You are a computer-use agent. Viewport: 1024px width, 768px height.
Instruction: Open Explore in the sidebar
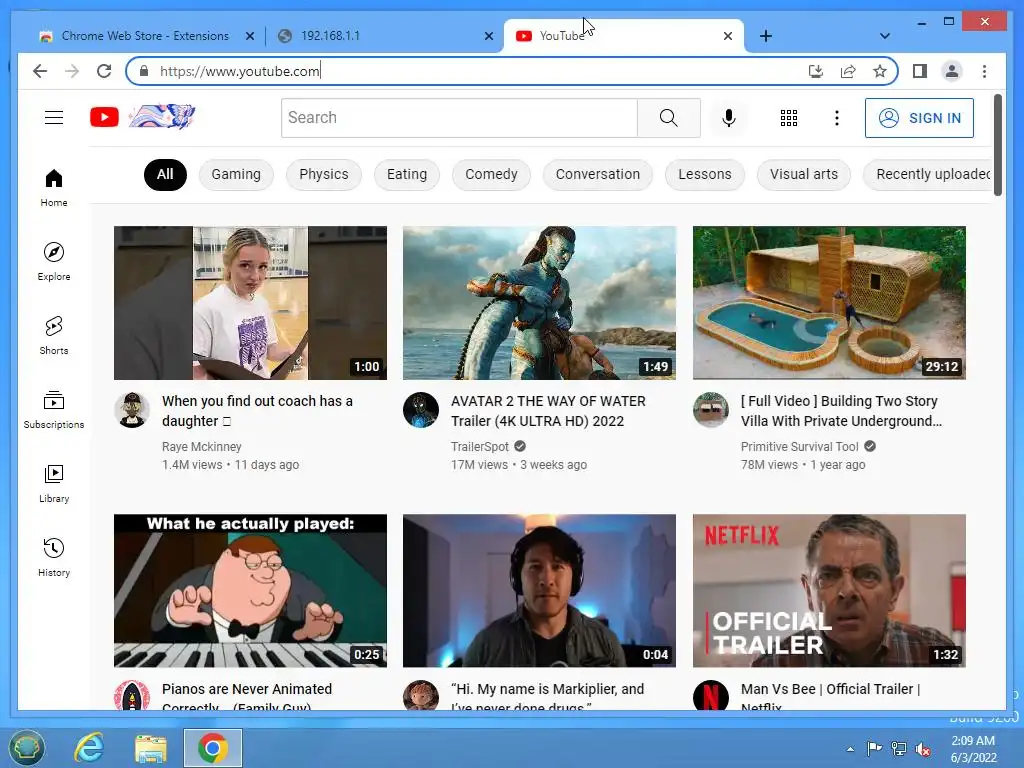point(54,262)
